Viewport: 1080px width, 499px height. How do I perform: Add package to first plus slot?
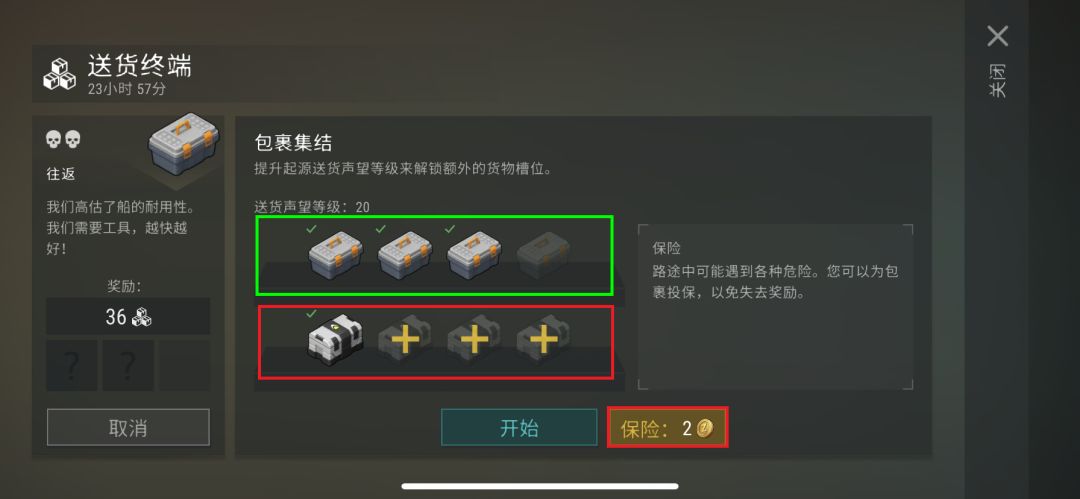(405, 338)
